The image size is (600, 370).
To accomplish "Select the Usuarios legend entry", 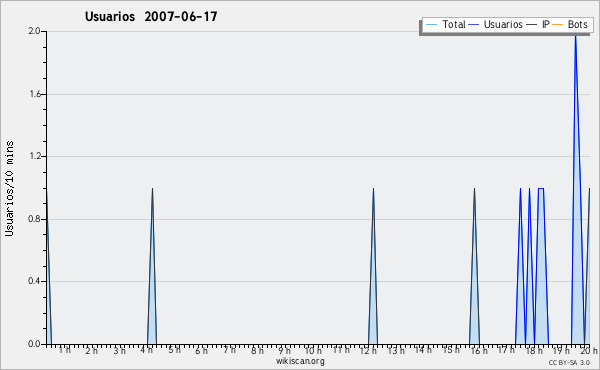I will point(496,24).
